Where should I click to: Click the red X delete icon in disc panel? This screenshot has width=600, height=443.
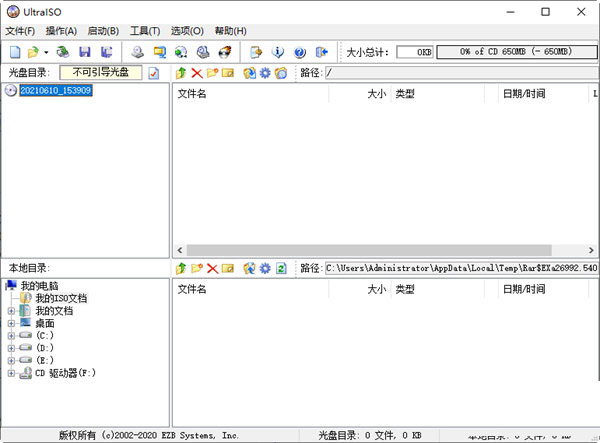[x=196, y=73]
